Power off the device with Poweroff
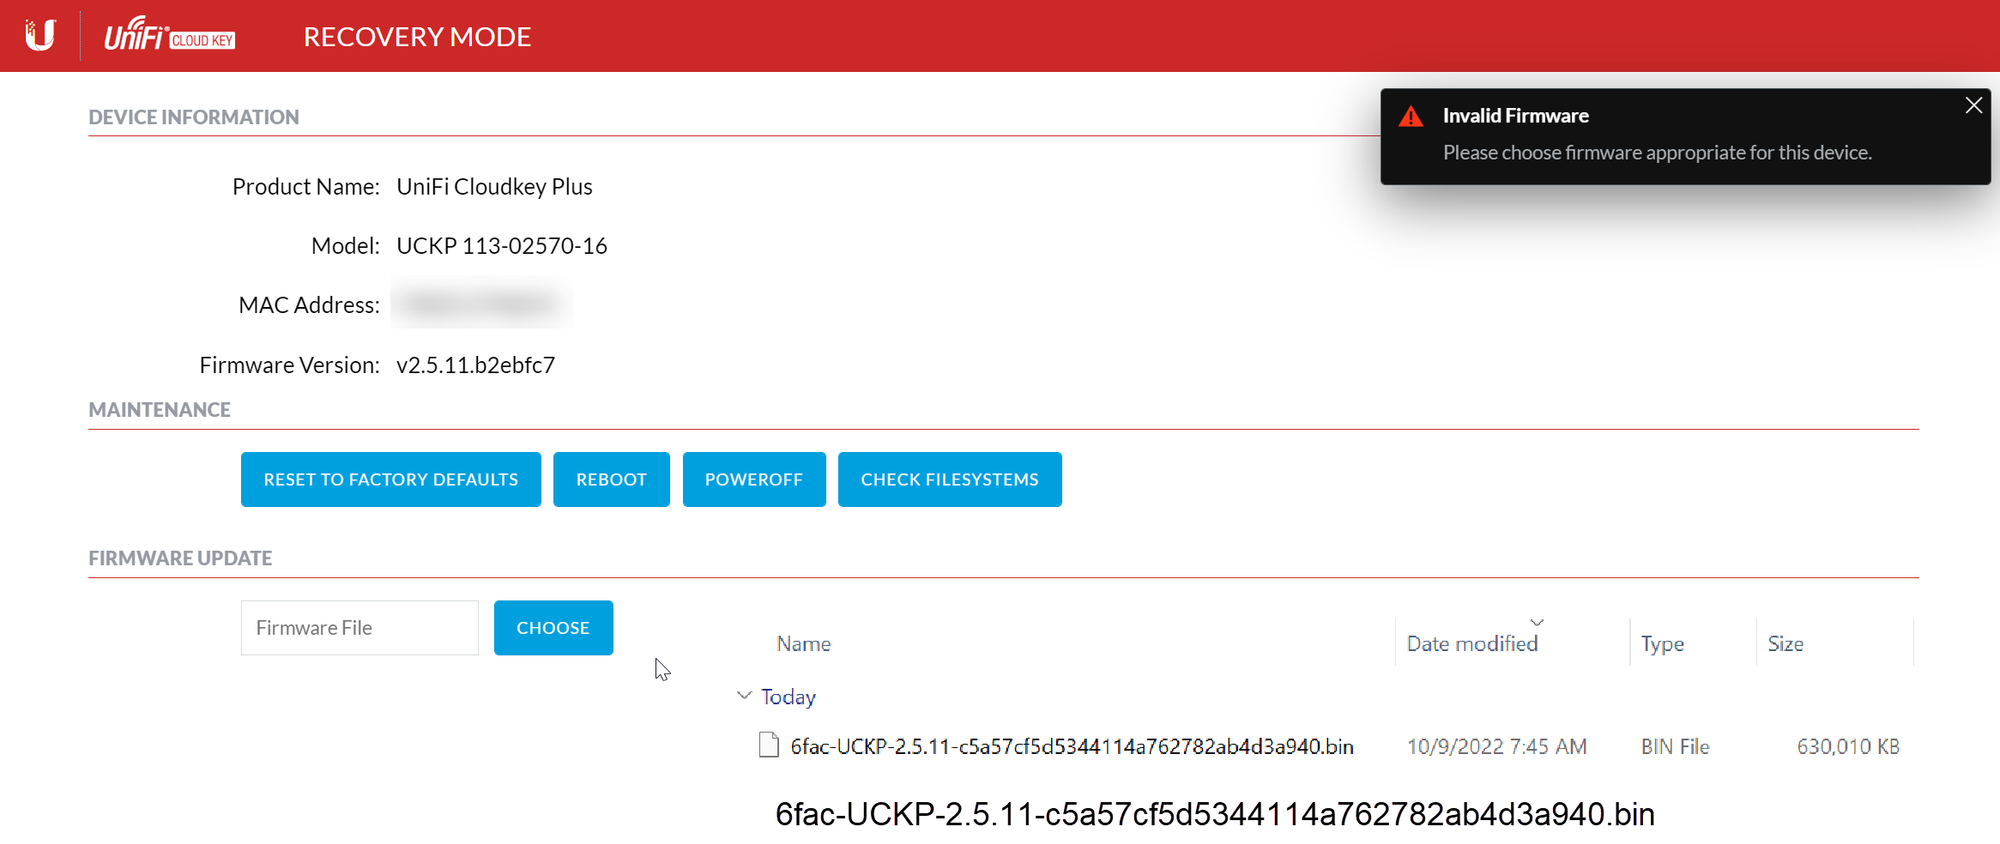 click(753, 480)
